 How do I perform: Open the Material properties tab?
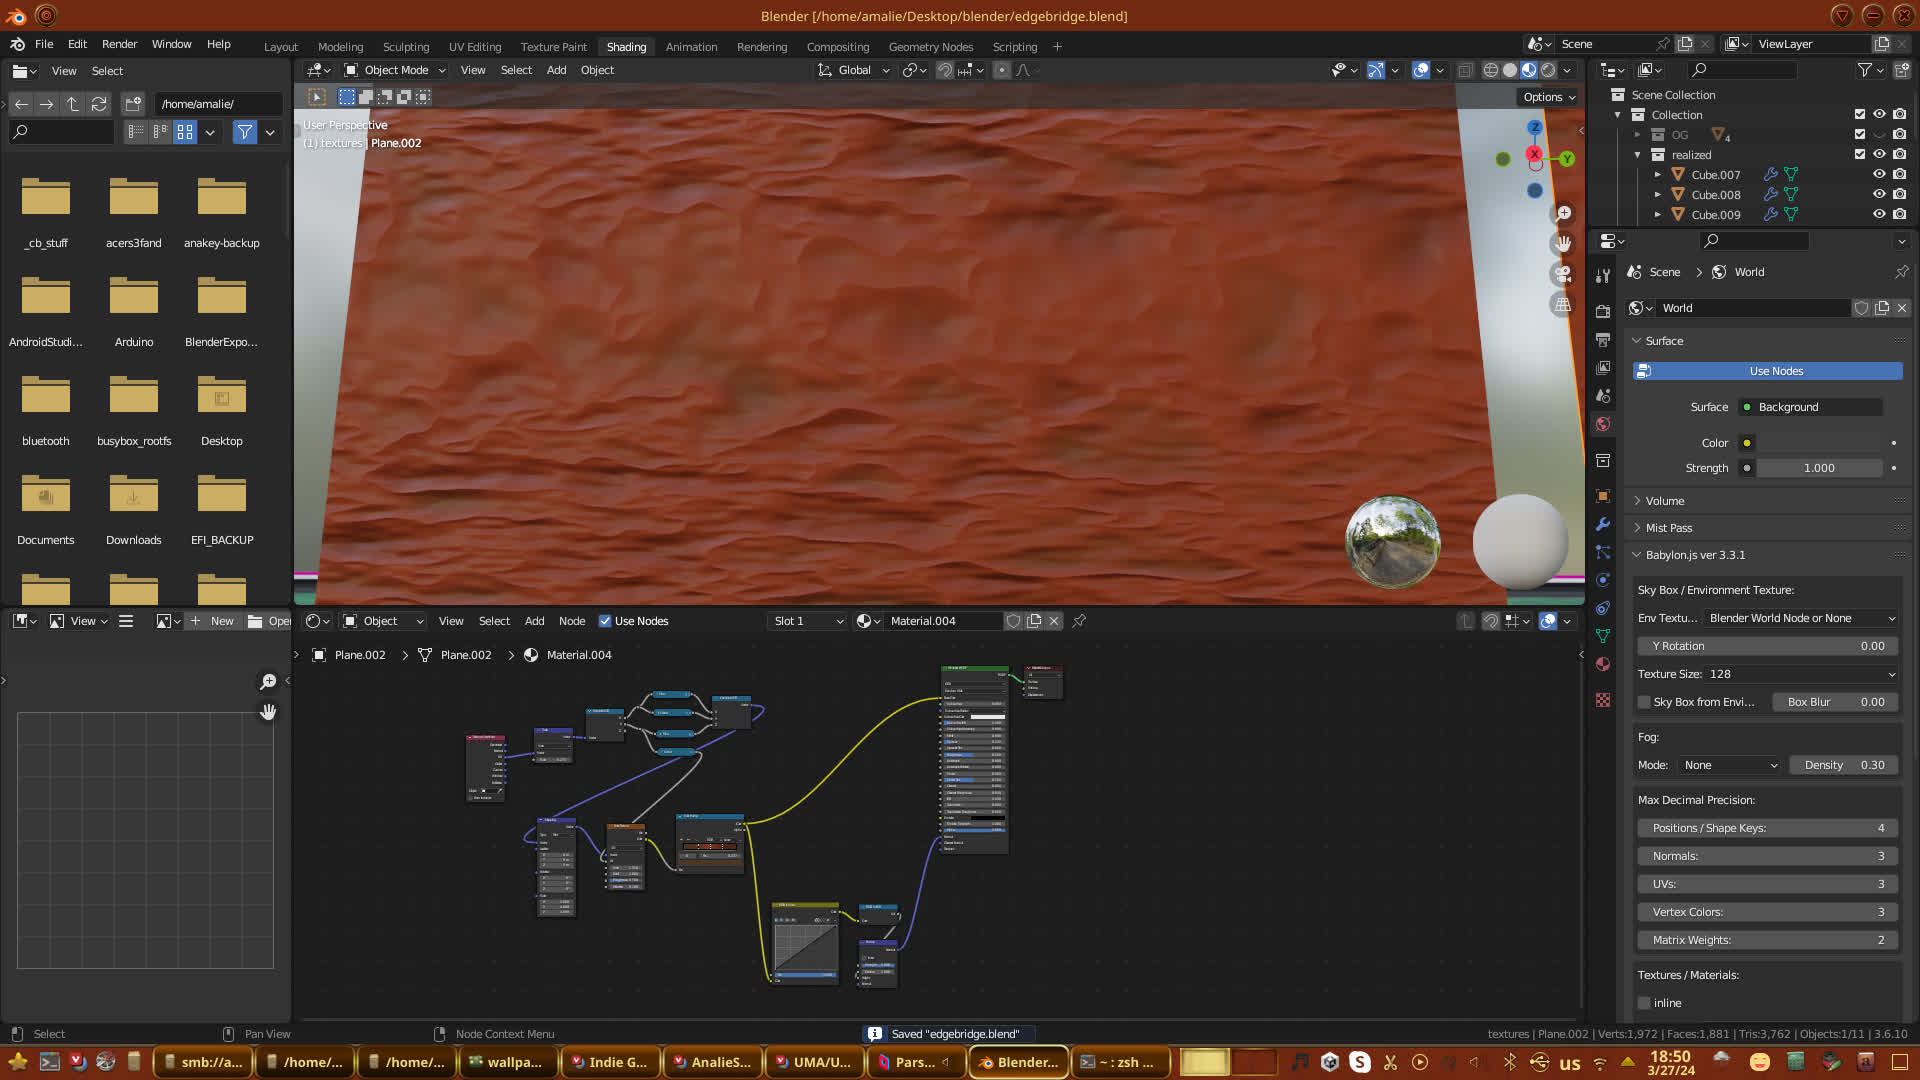pyautogui.click(x=1603, y=664)
